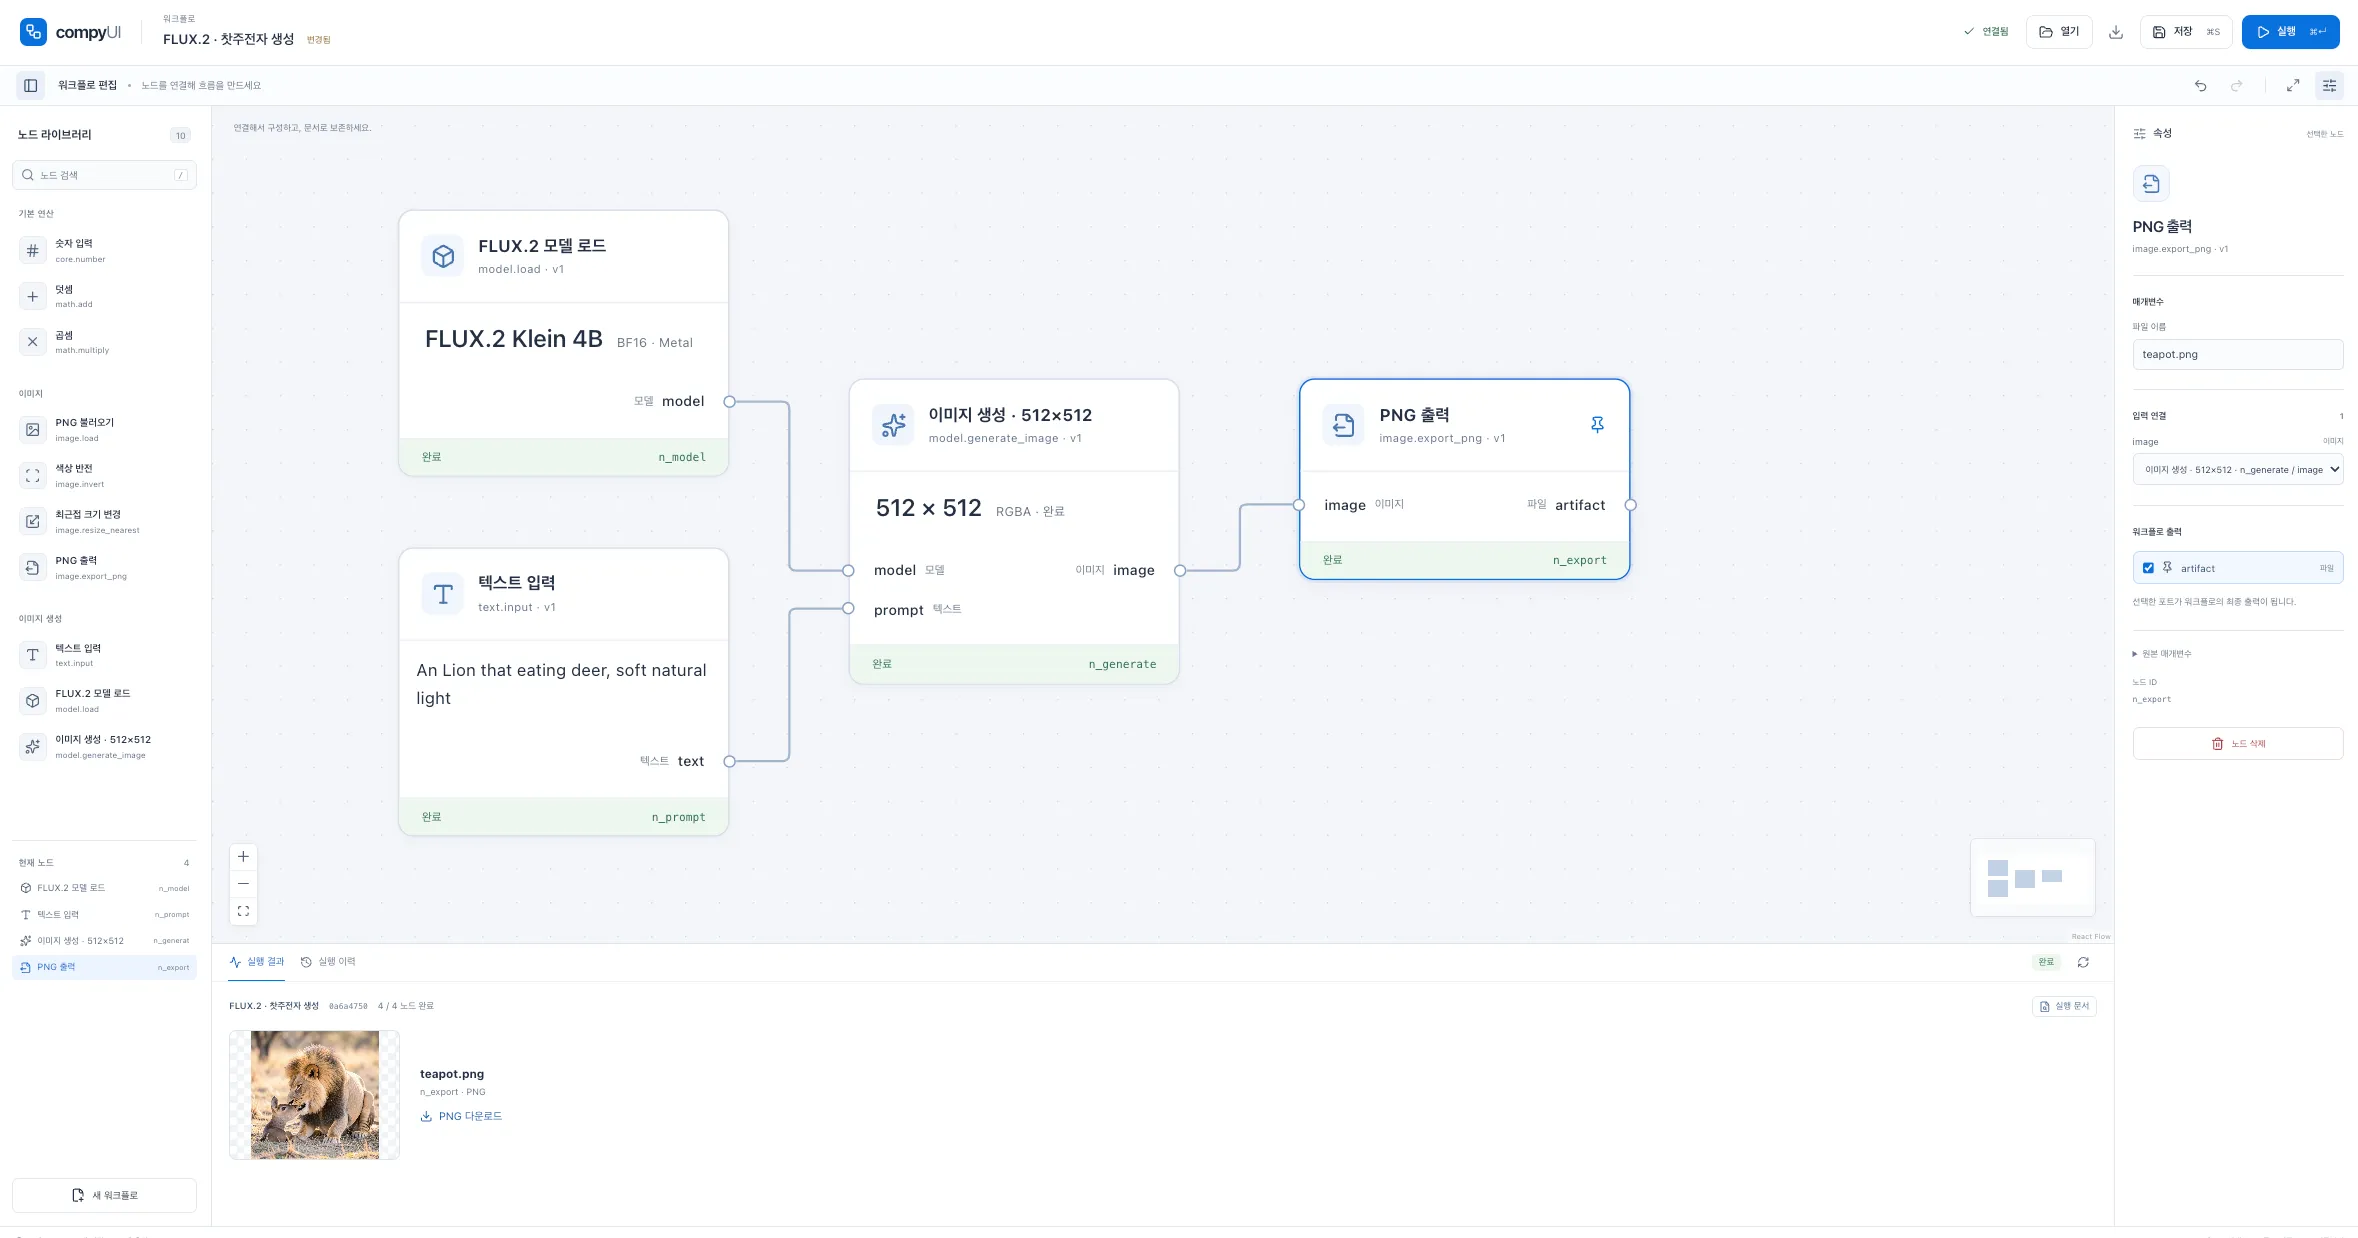Click the image output port on the 이미지 생성 node
The height and width of the screenshot is (1238, 2358).
click(x=1180, y=571)
